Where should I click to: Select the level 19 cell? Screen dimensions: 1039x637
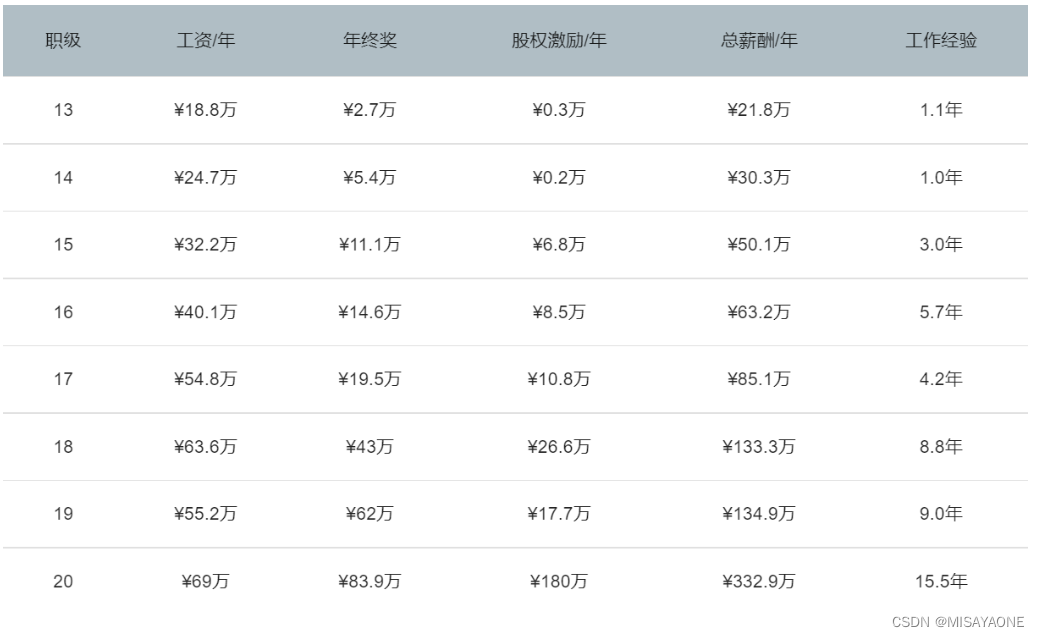click(63, 514)
